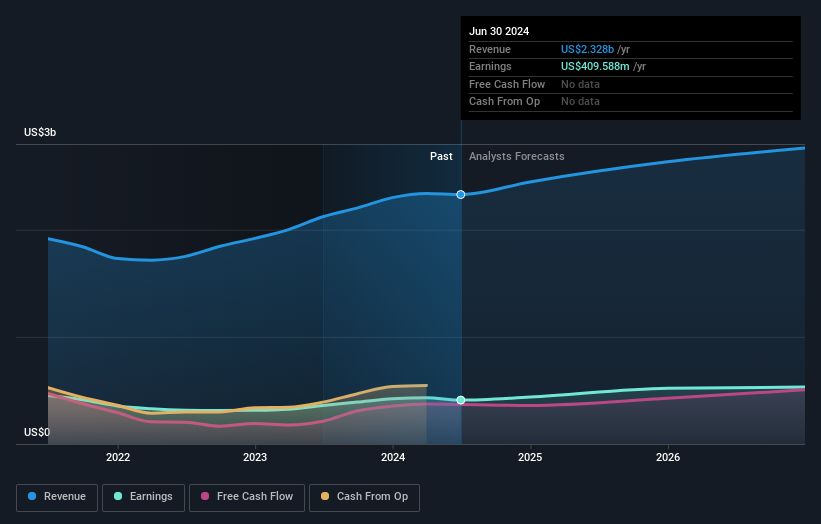Click the teal Earnings data point marker
821x524 pixels.
(461, 400)
